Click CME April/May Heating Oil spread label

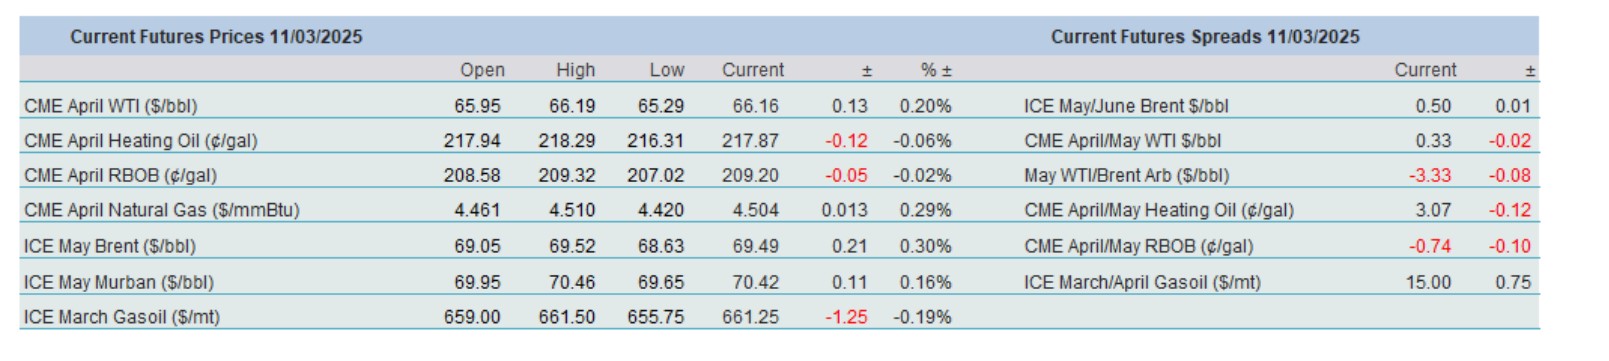pos(1159,211)
